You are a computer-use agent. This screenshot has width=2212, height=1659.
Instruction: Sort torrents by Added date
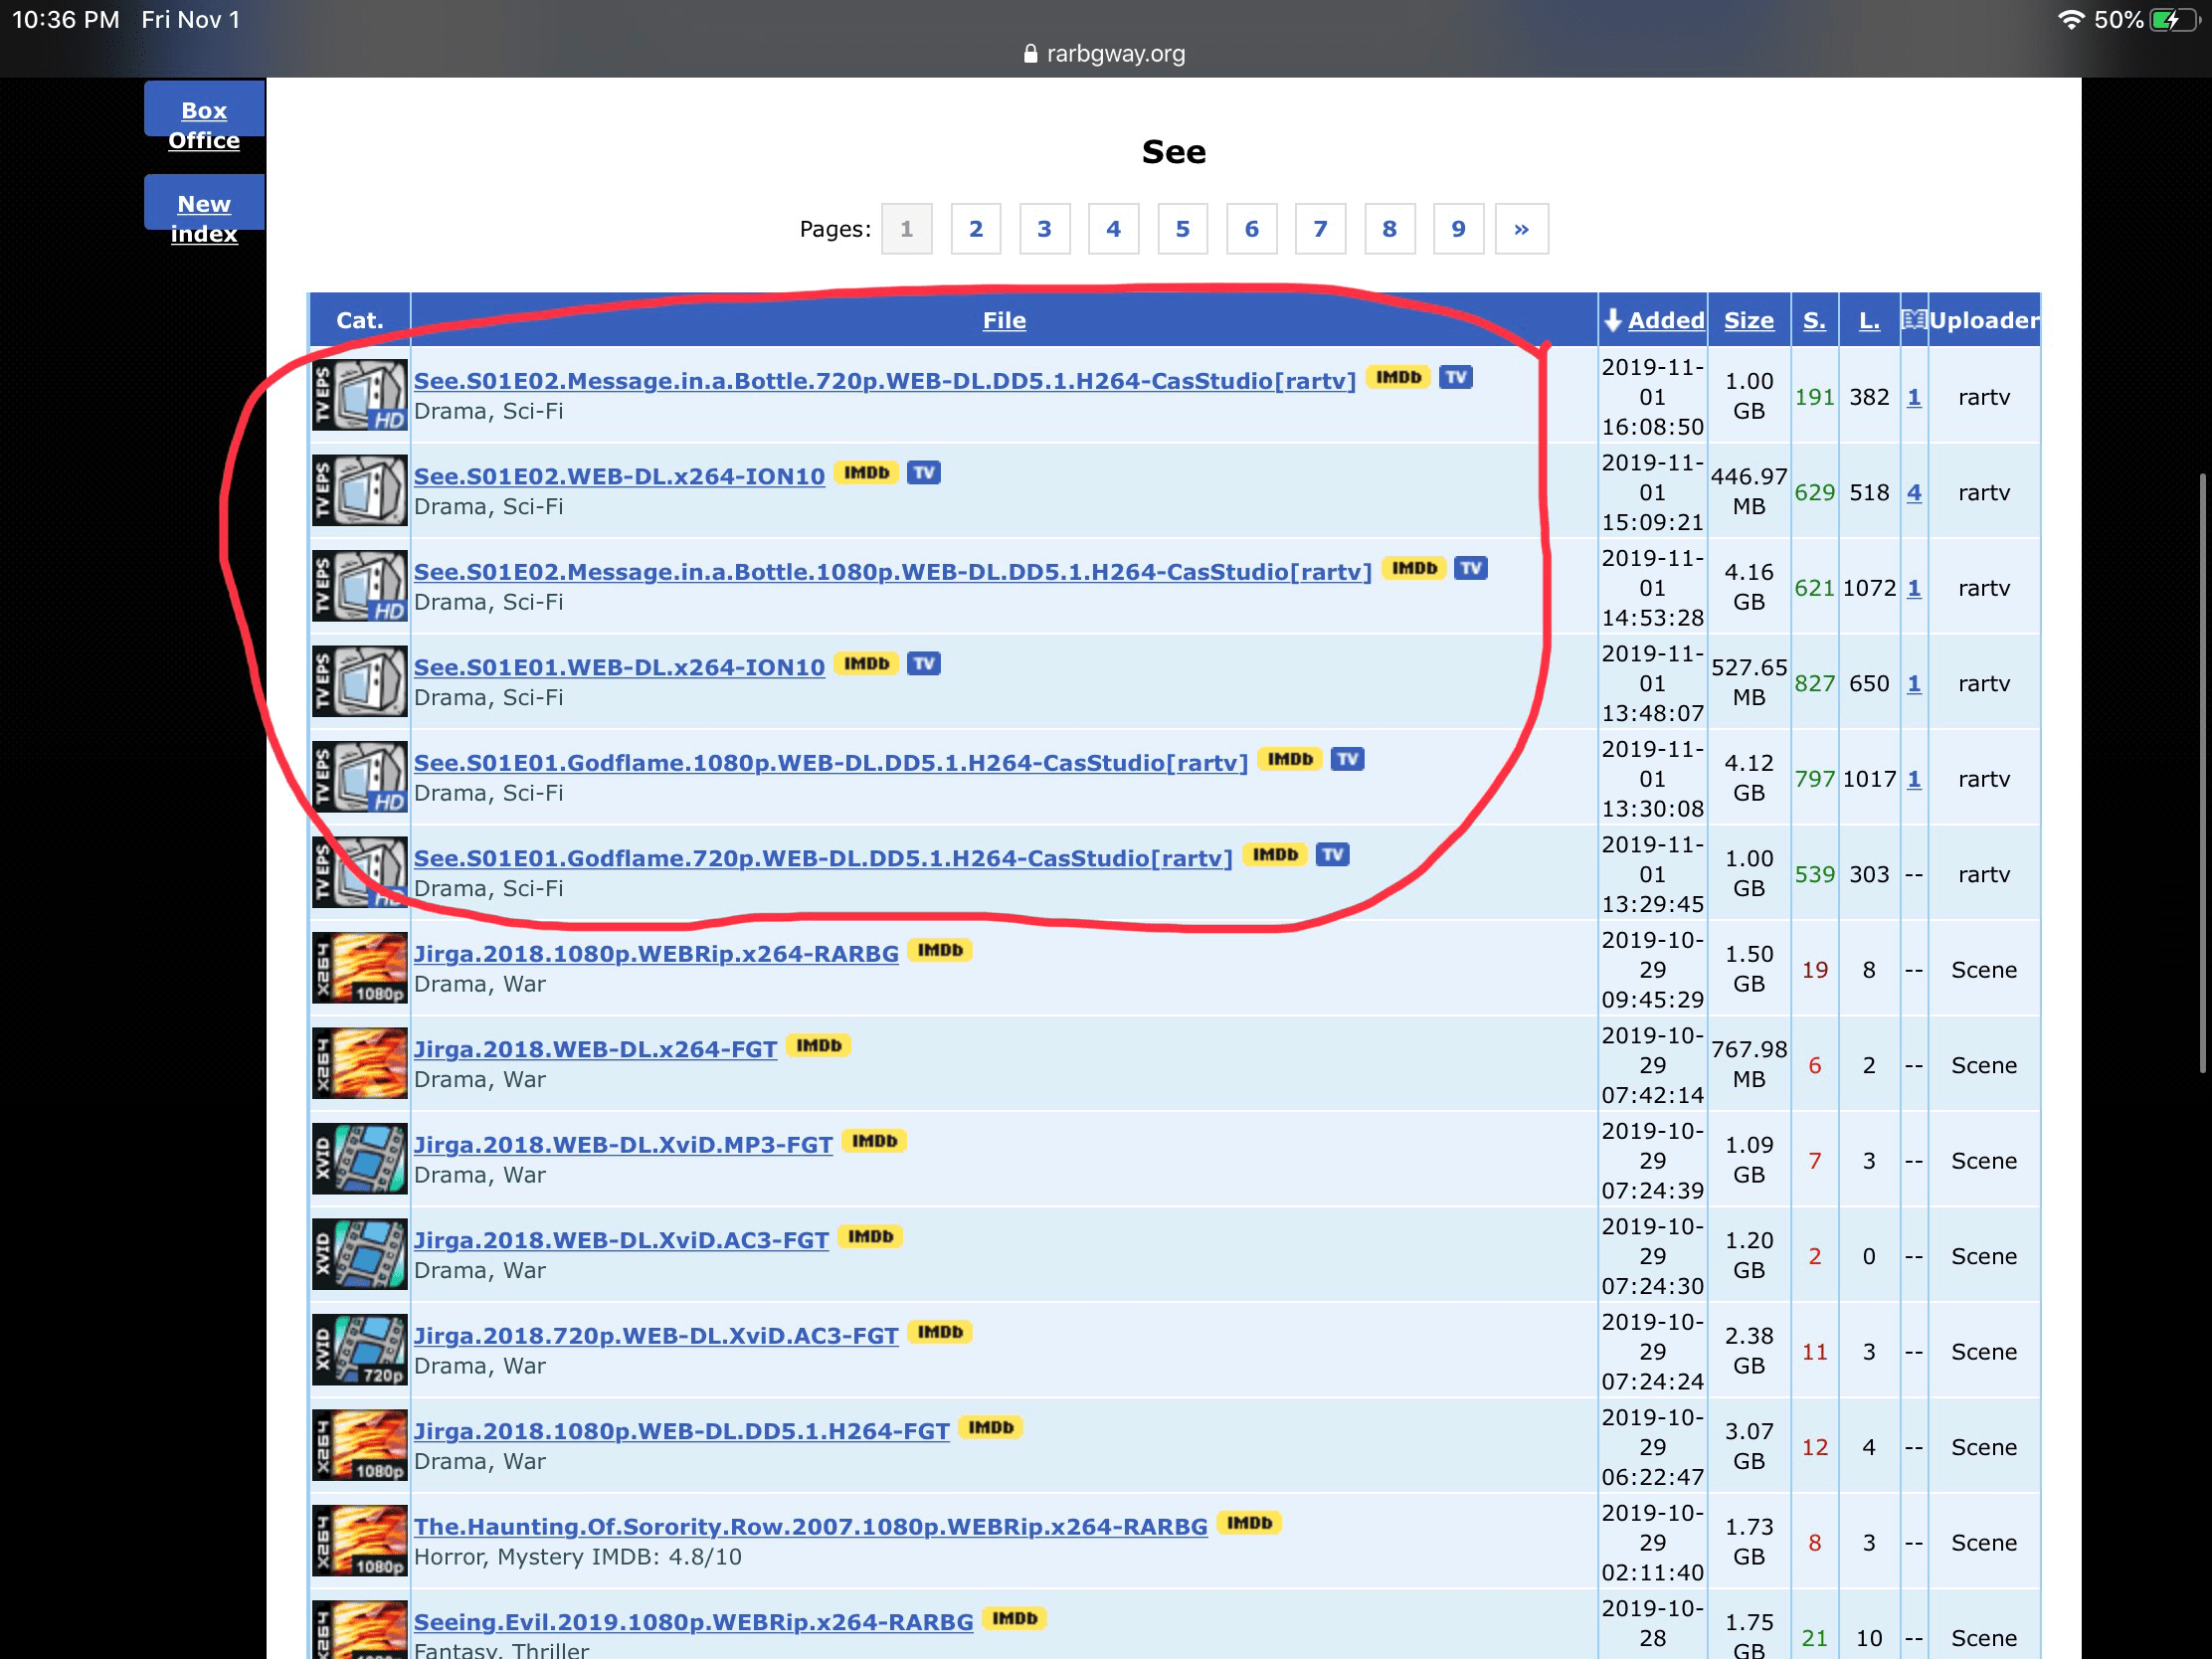1664,320
